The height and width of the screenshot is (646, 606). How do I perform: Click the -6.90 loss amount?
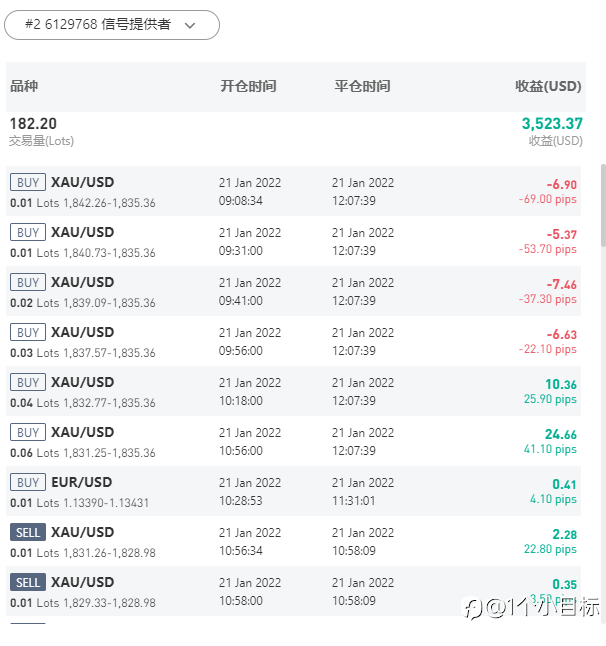(x=561, y=184)
